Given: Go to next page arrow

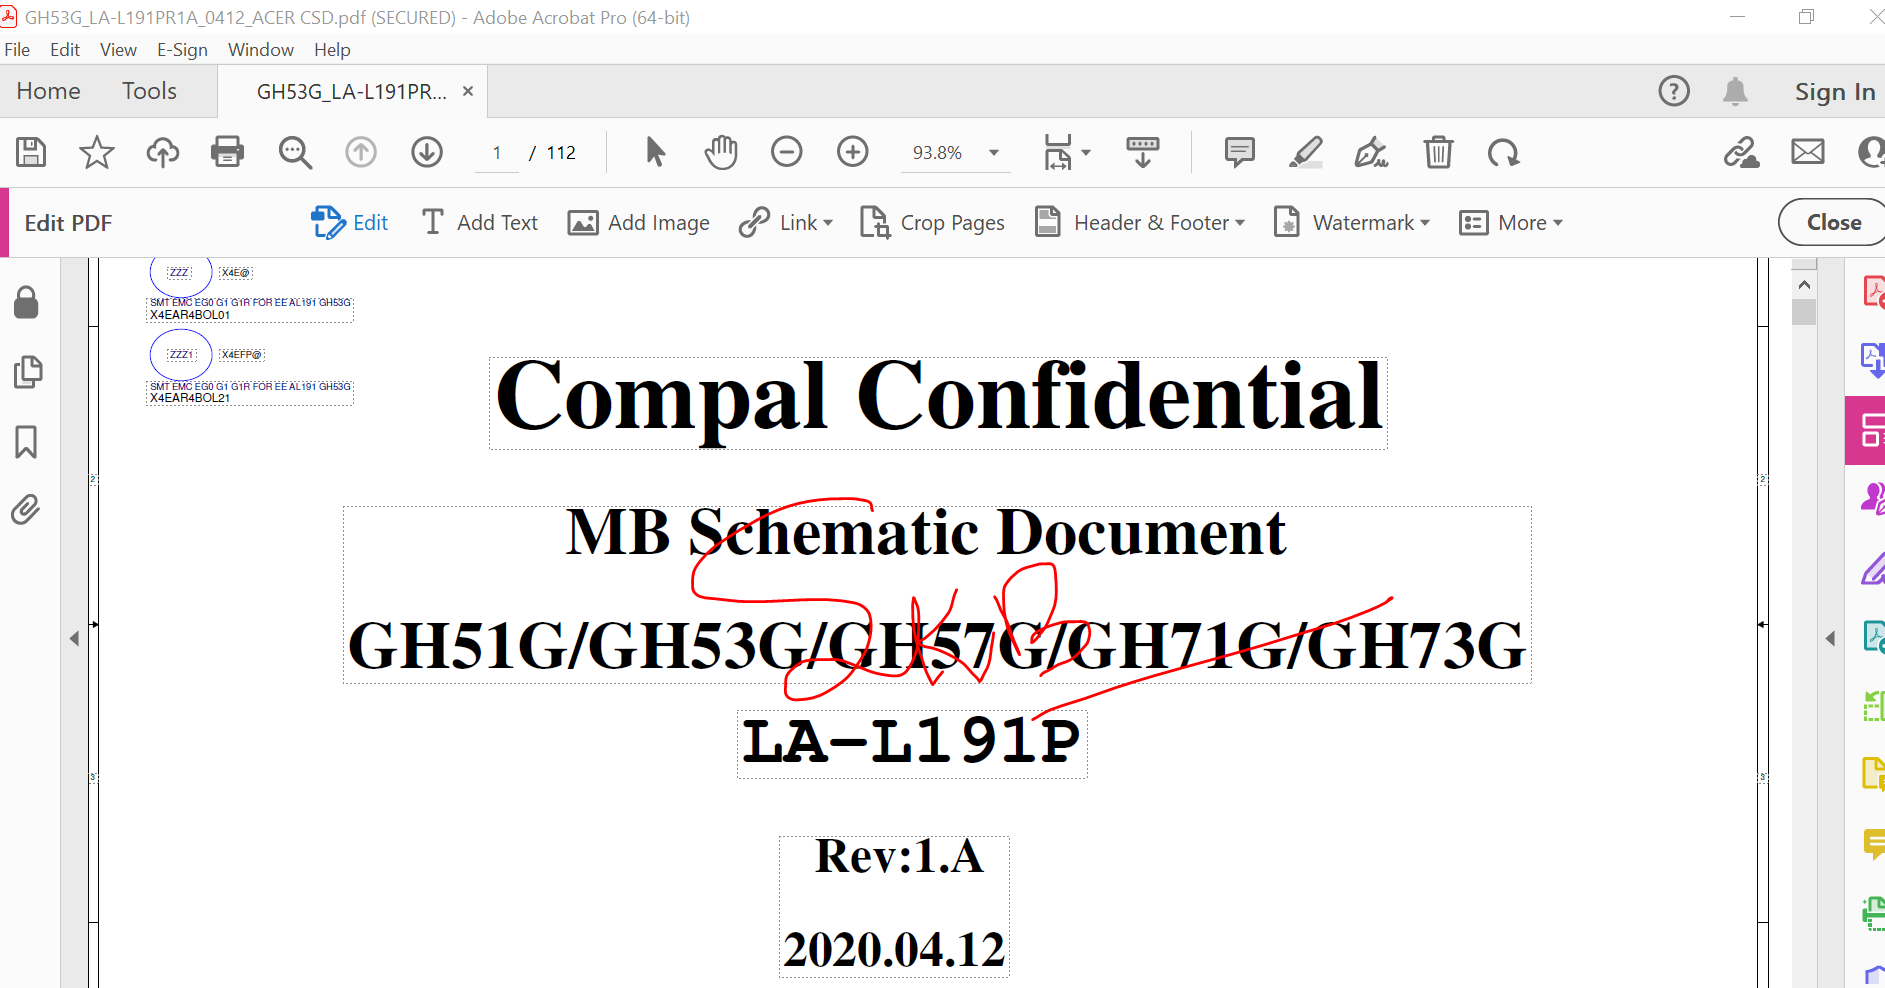Looking at the screenshot, I should pyautogui.click(x=427, y=152).
